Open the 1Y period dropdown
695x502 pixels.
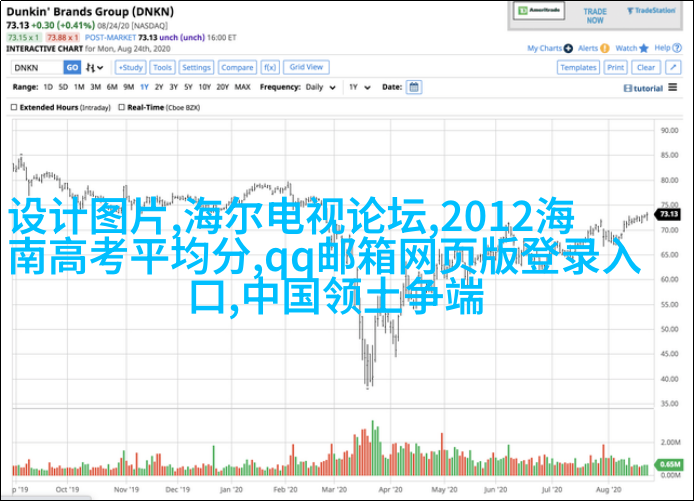359,87
